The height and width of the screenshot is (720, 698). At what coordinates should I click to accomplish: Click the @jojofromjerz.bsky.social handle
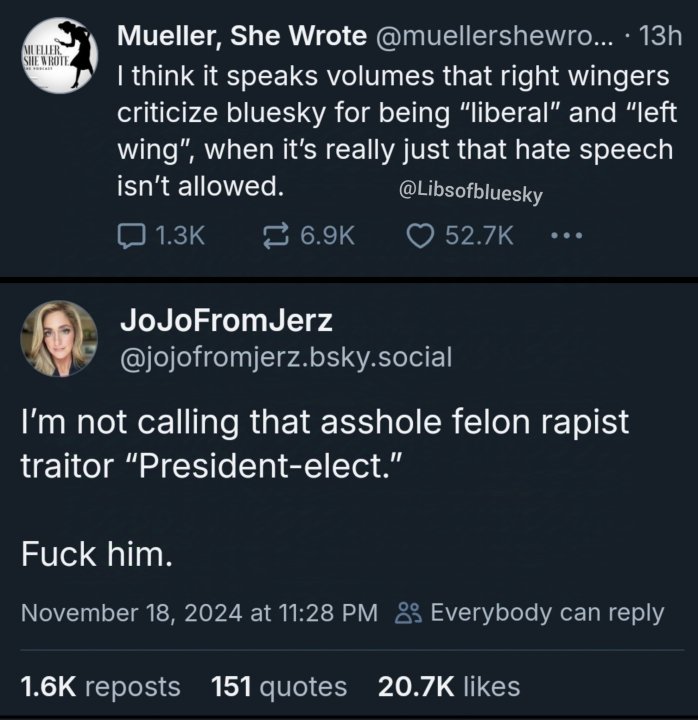[285, 355]
